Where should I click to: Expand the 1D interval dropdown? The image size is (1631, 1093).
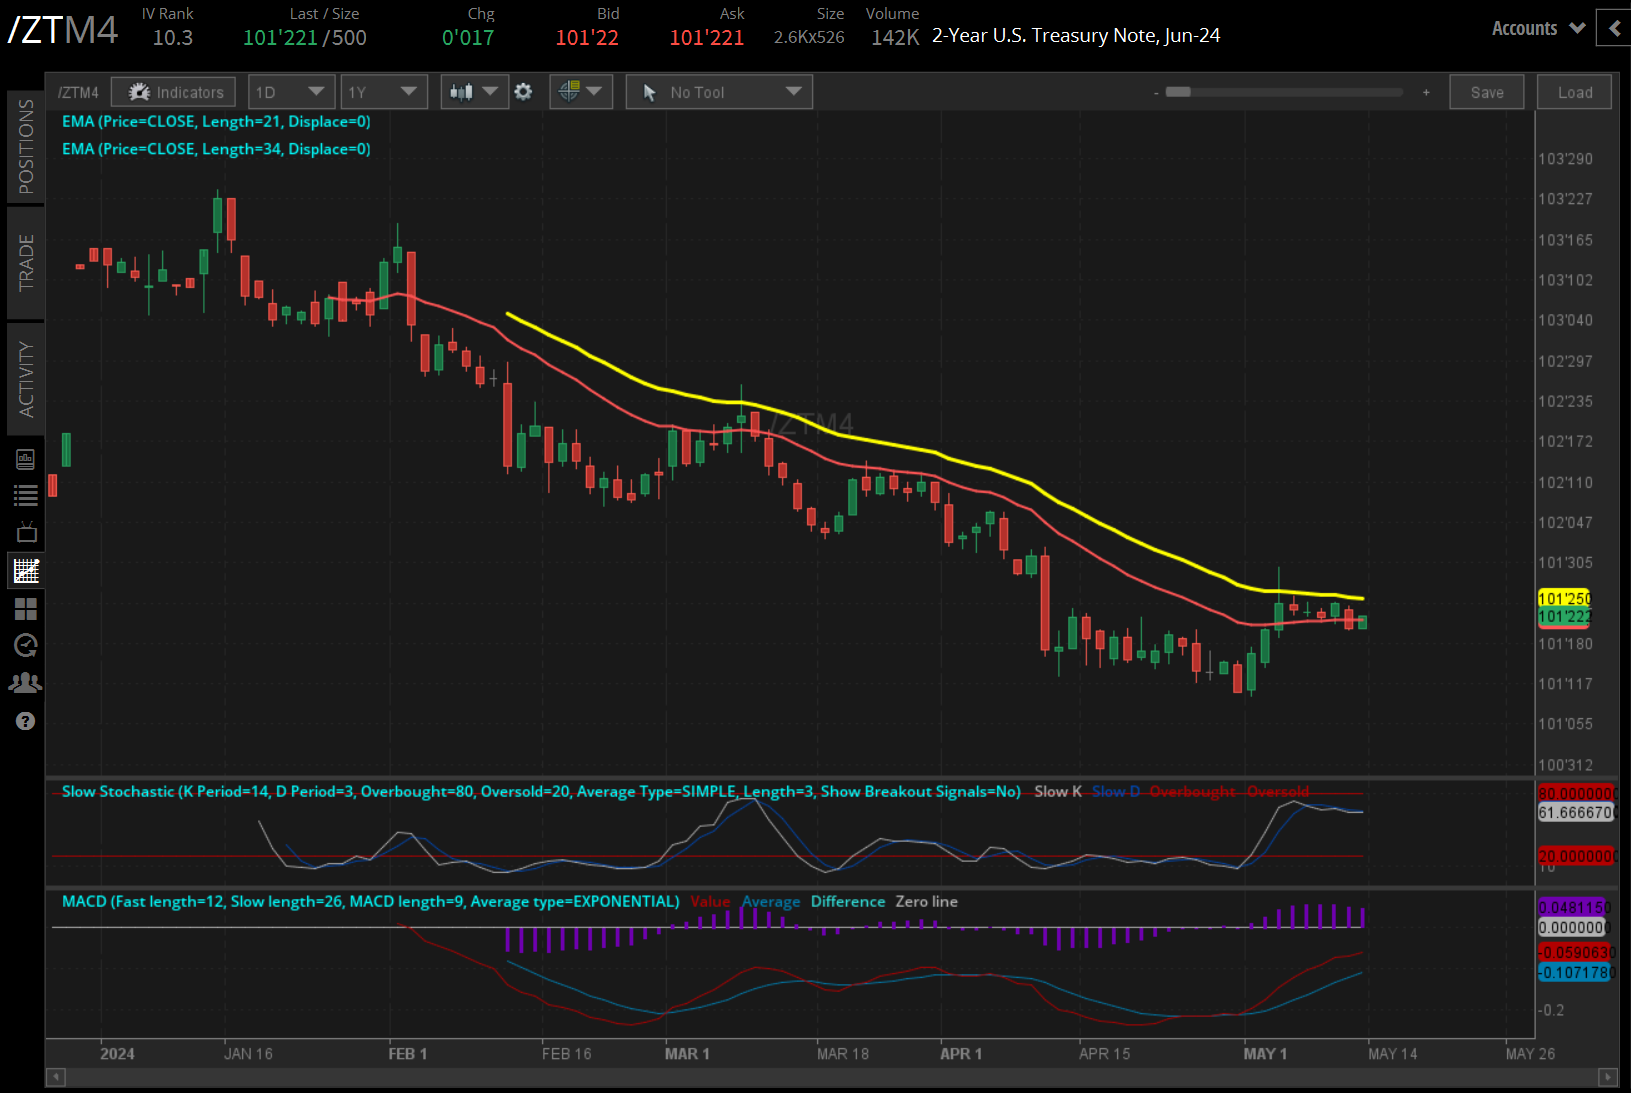290,92
